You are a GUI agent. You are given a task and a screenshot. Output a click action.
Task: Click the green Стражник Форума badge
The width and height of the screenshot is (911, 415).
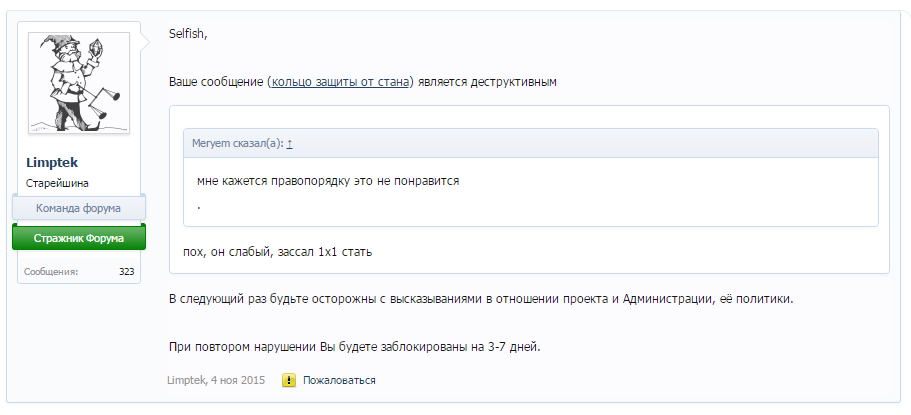point(78,238)
